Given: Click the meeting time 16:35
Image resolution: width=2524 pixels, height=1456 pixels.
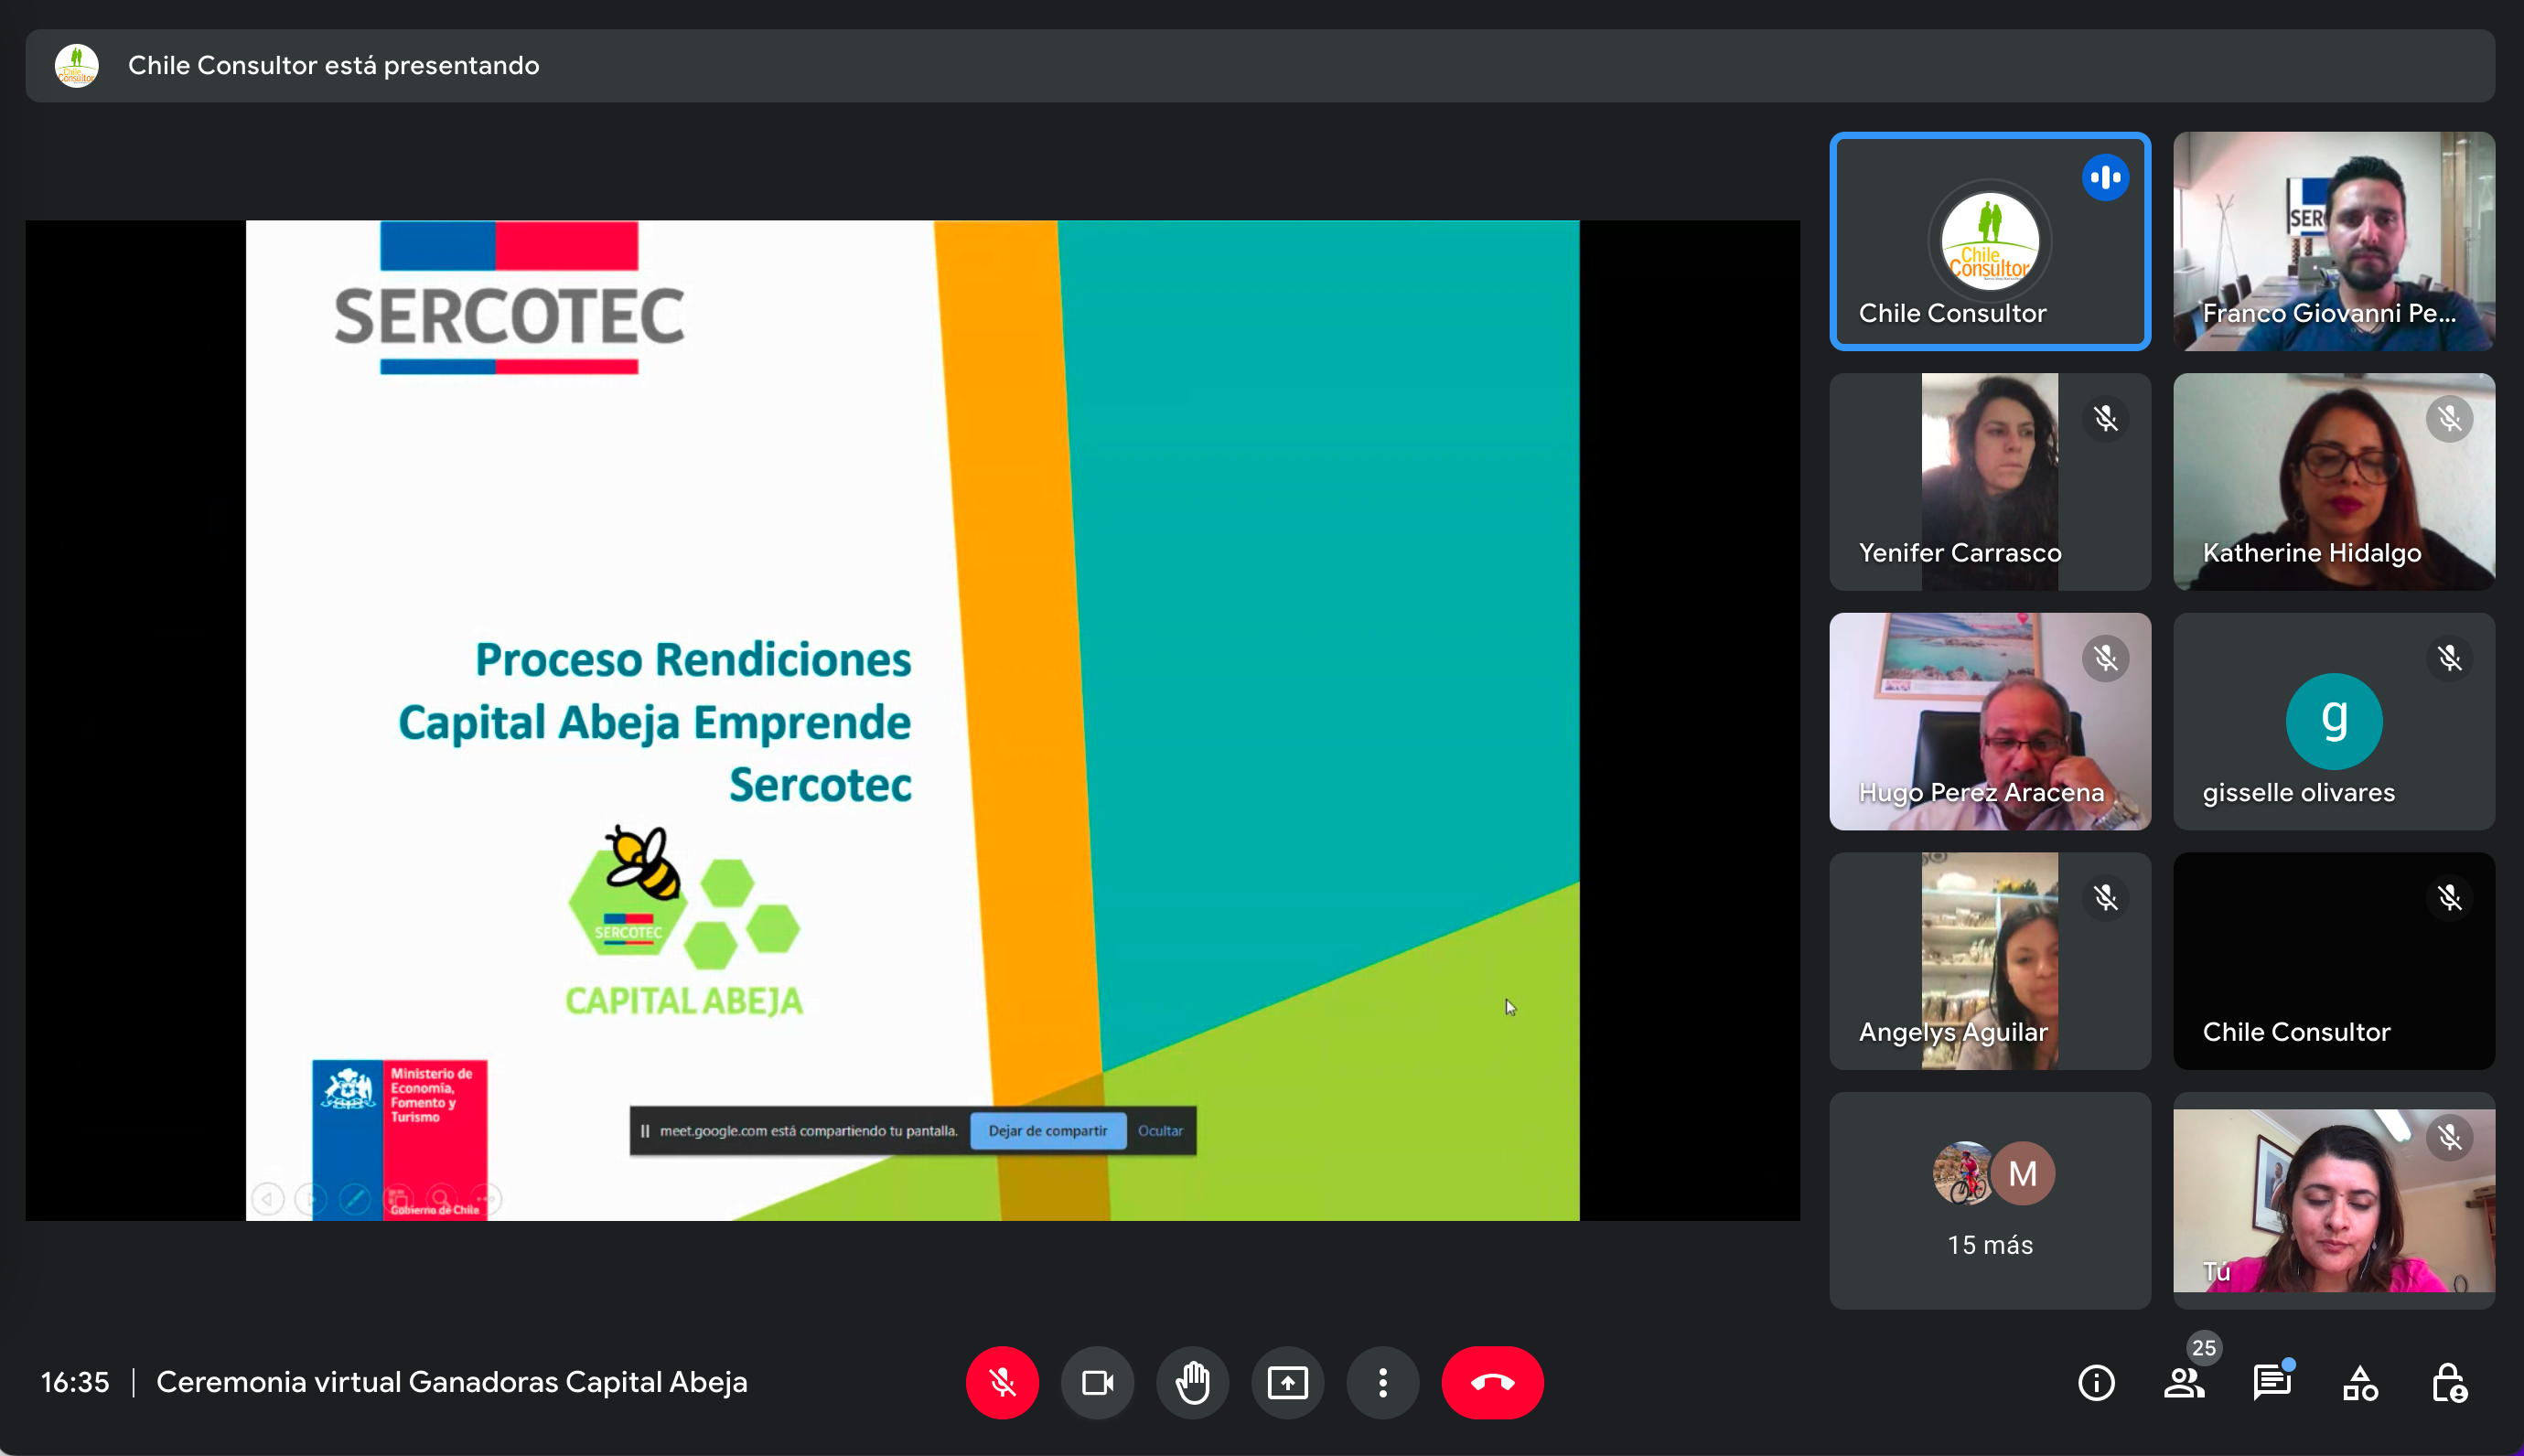Looking at the screenshot, I should tap(75, 1382).
